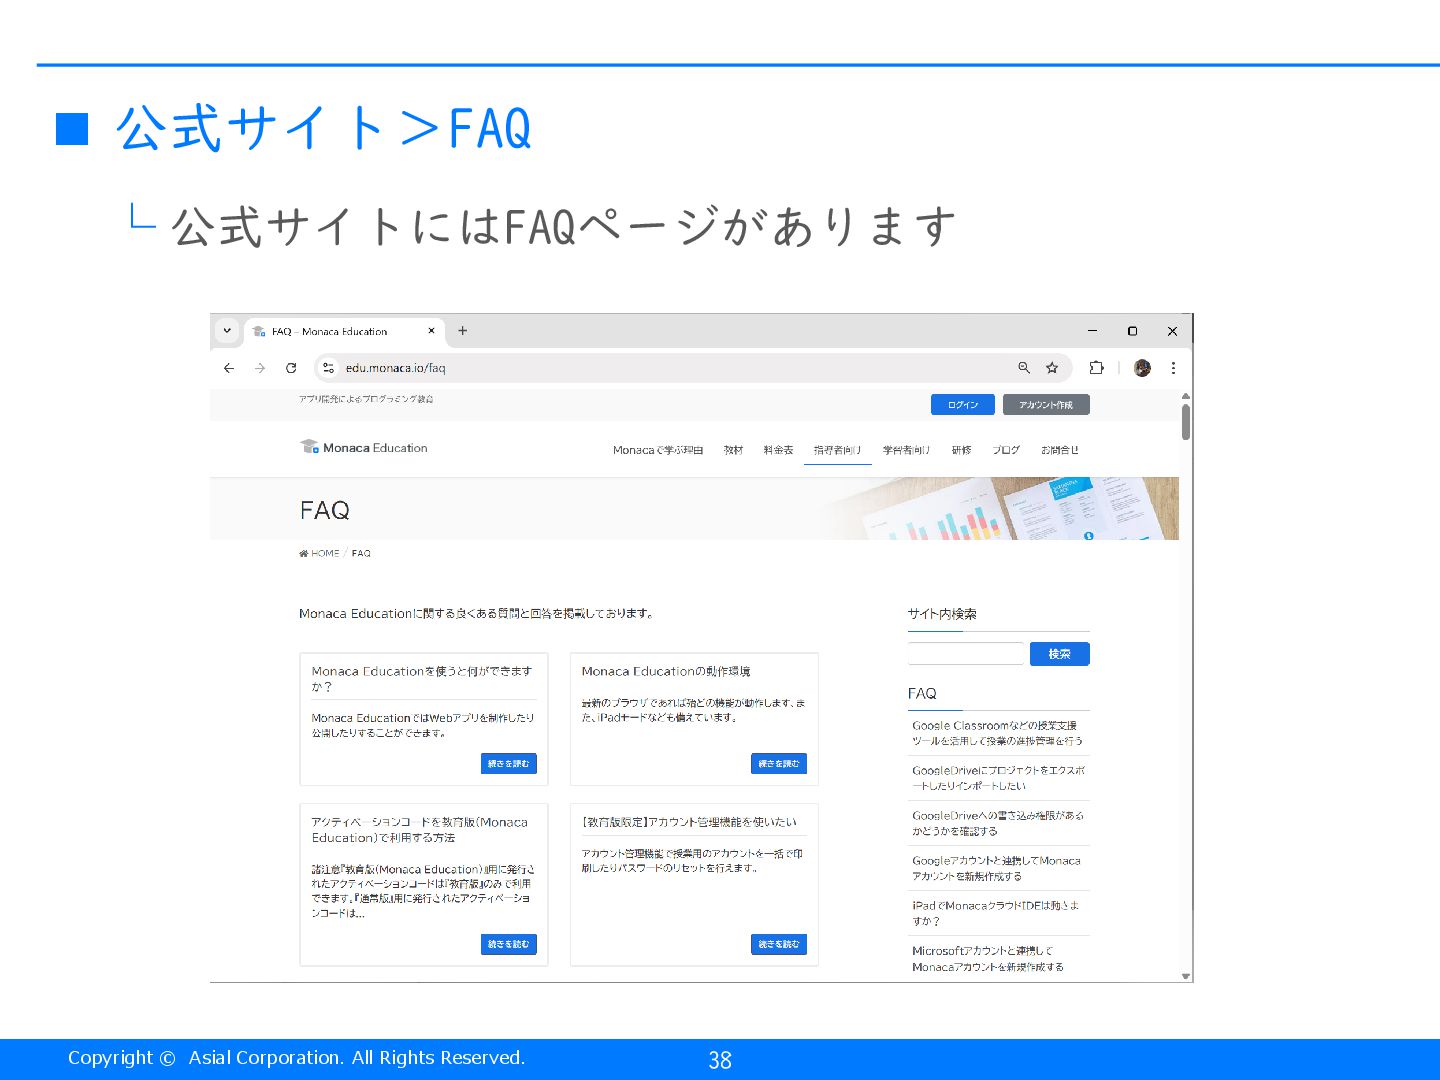Open 'Monaca Educationの動作環境' card title
The height and width of the screenshot is (1080, 1440).
[x=666, y=671]
